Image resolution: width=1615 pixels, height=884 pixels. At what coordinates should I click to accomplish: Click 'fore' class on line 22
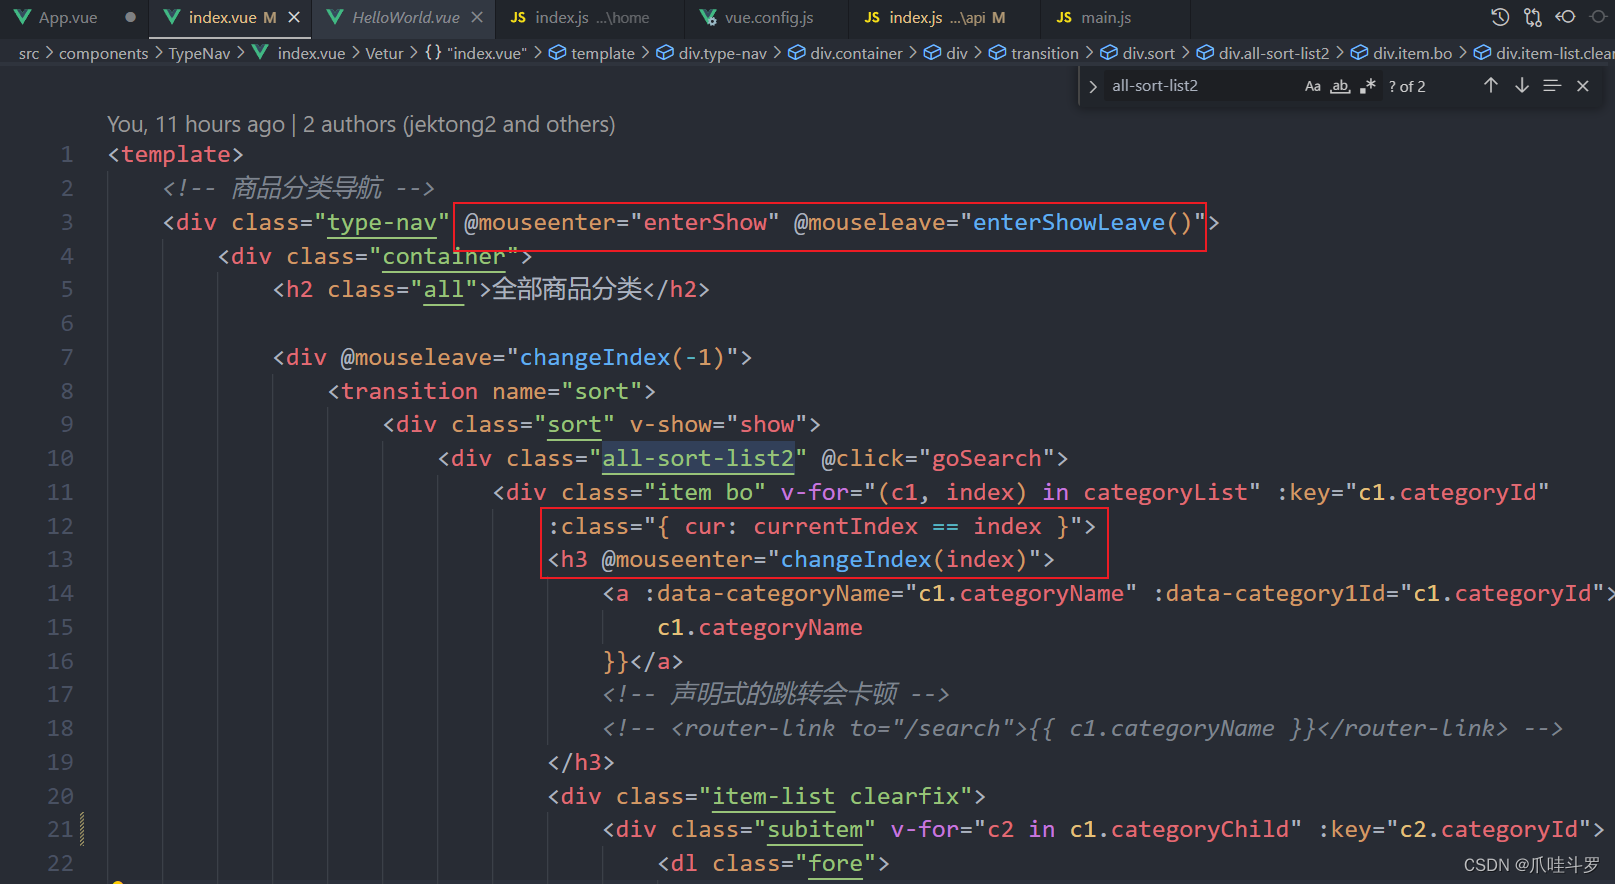[x=836, y=863]
